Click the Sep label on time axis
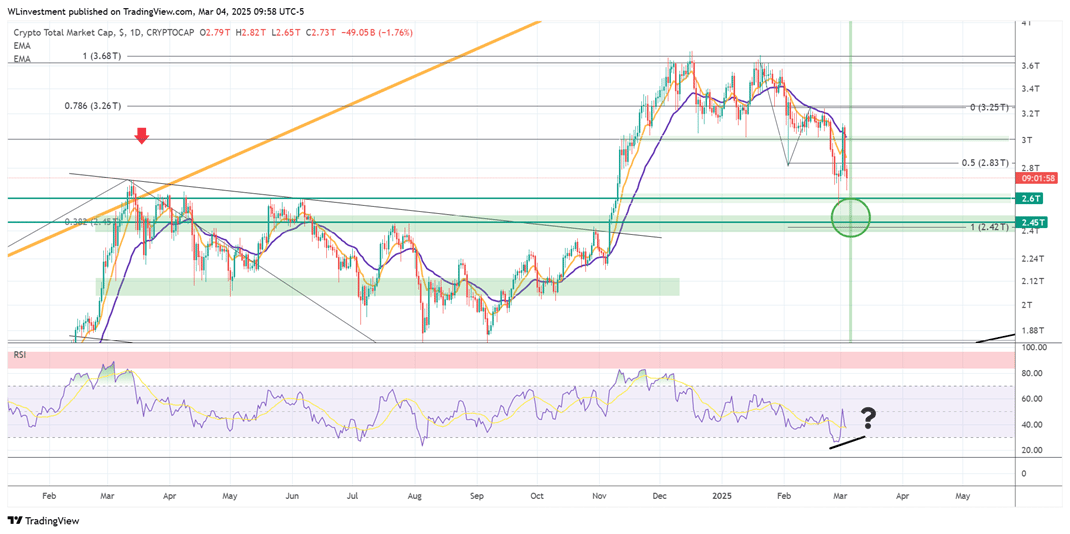Image resolution: width=1070 pixels, height=534 pixels. point(477,494)
